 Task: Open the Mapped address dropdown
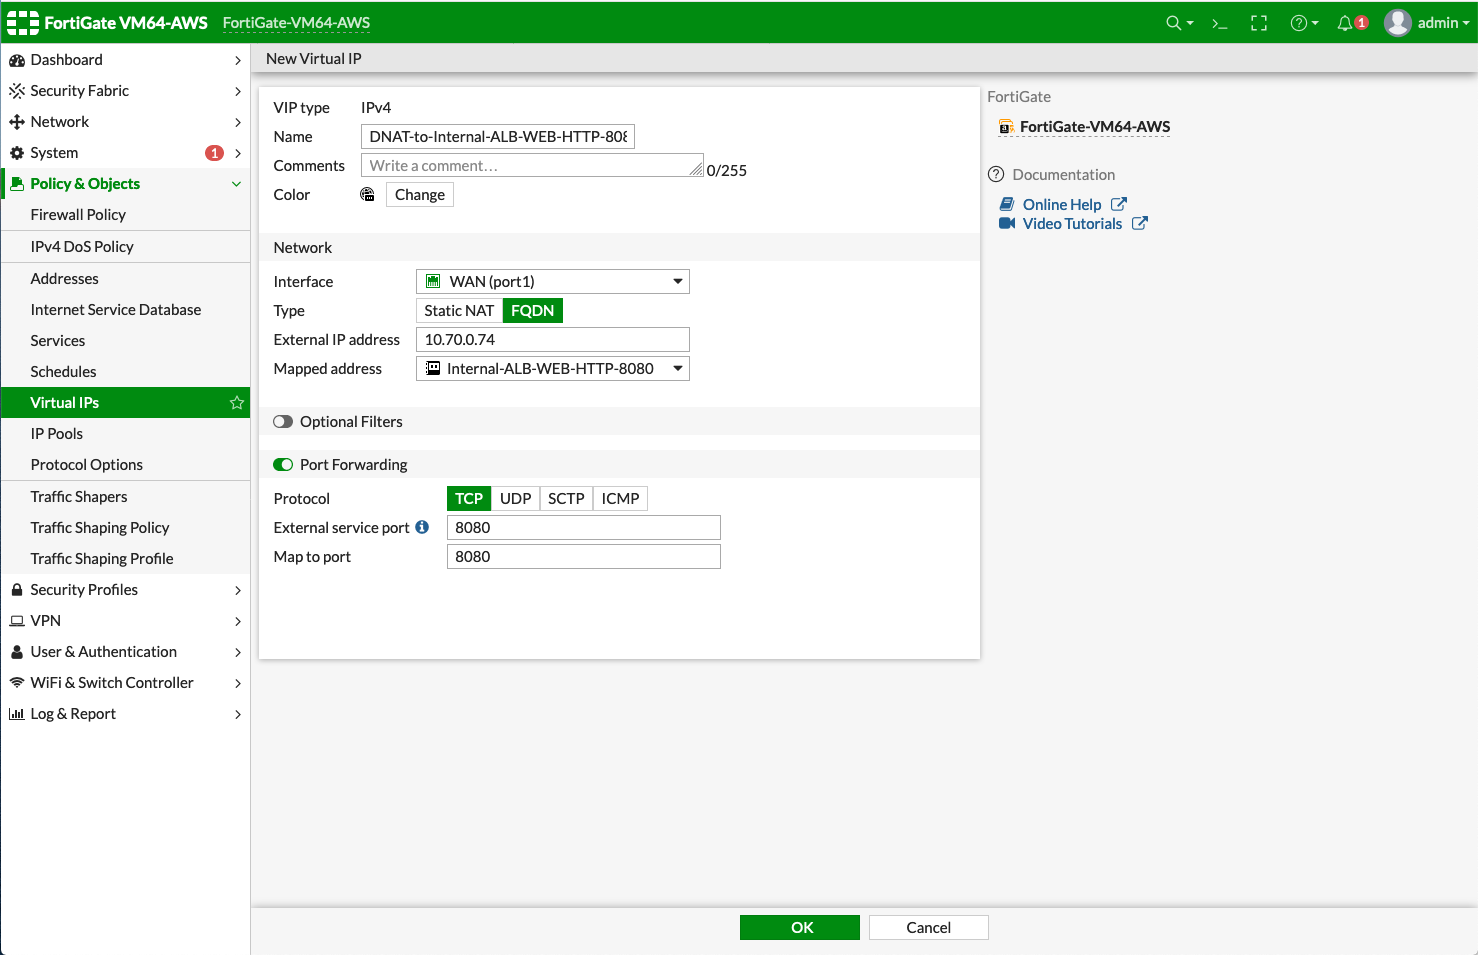click(552, 369)
